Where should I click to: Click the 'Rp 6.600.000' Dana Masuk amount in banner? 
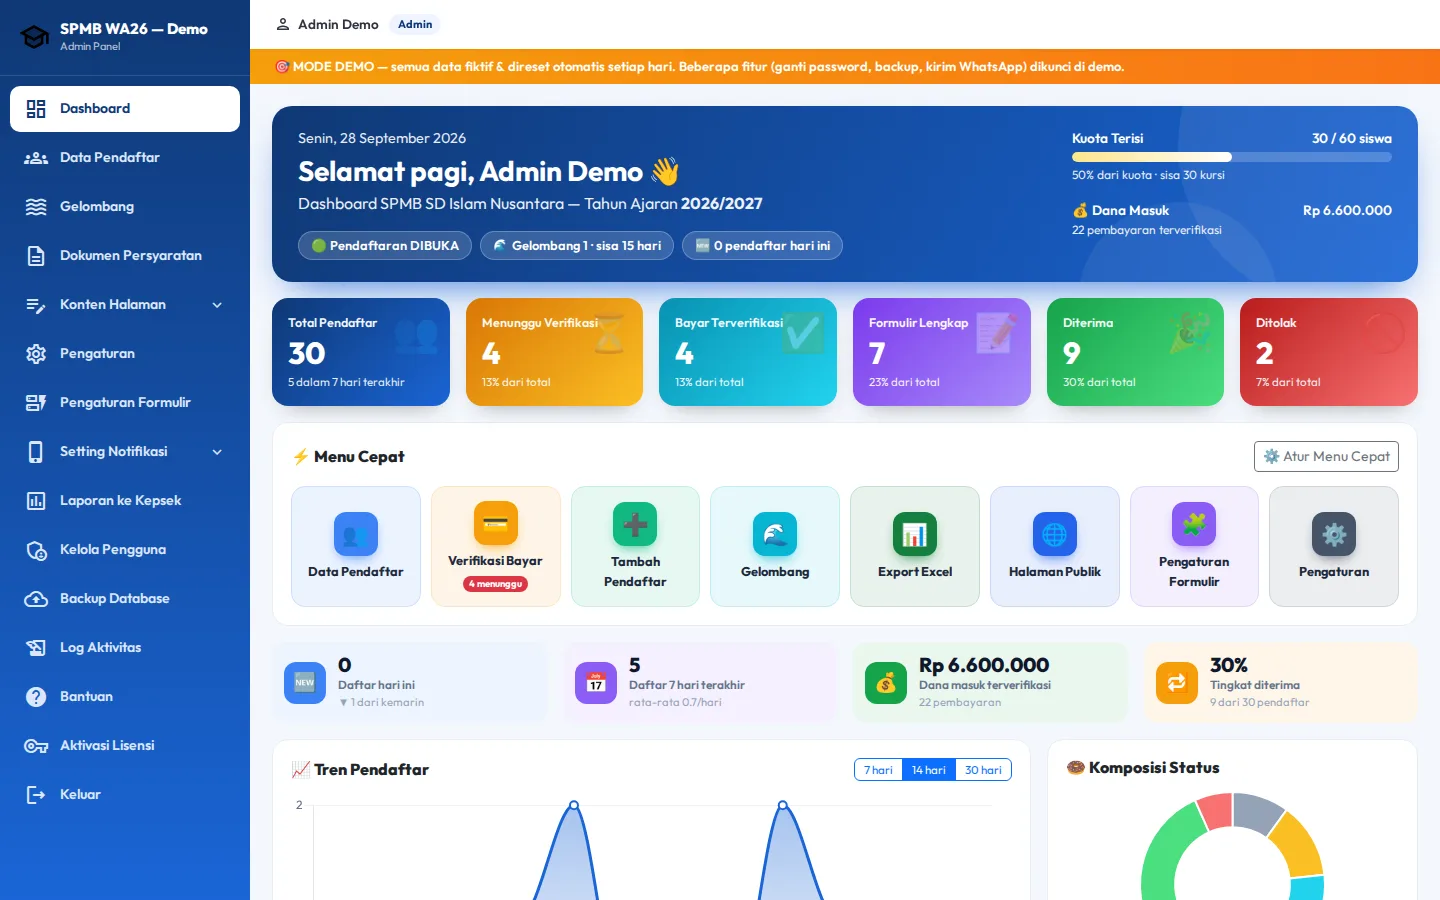(1347, 211)
